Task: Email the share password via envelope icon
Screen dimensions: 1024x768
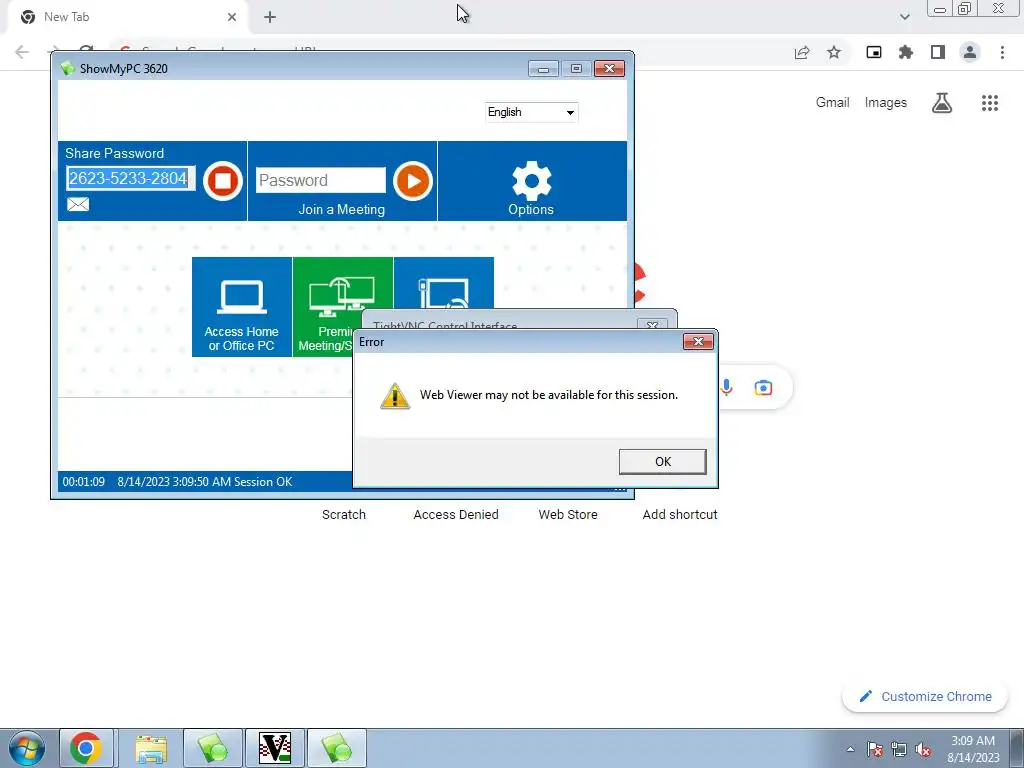Action: pos(78,205)
